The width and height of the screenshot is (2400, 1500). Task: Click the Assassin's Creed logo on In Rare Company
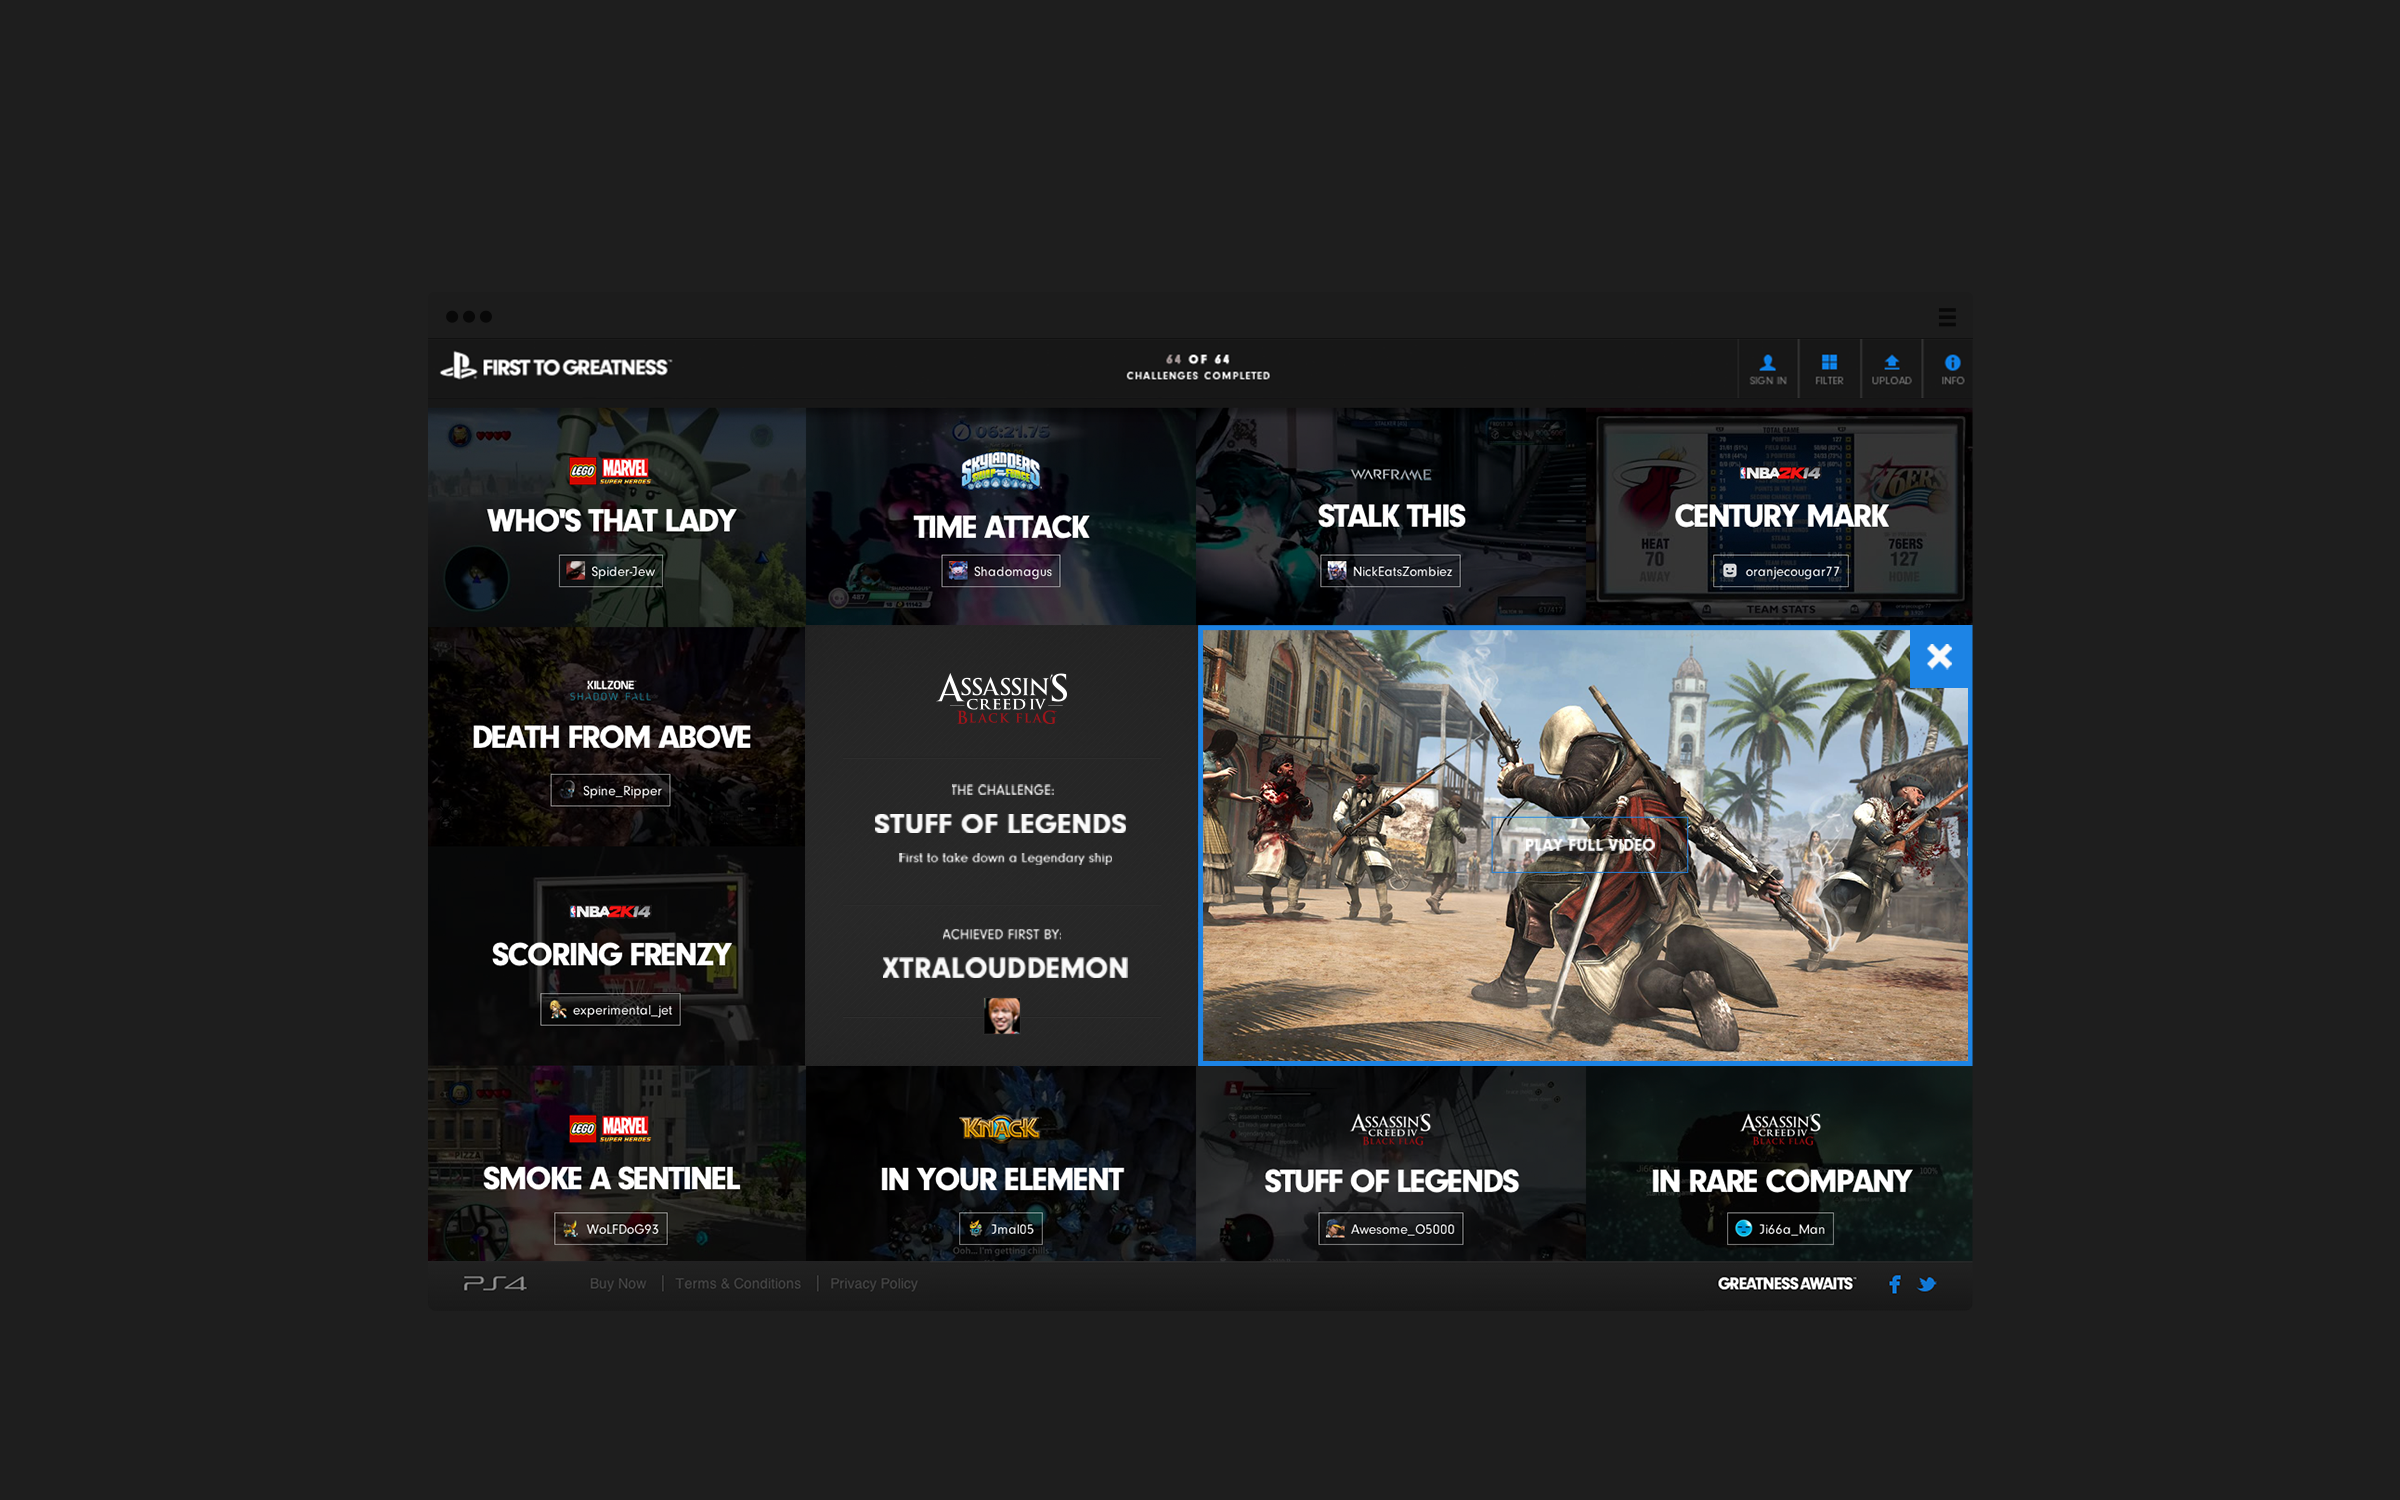(x=1780, y=1129)
